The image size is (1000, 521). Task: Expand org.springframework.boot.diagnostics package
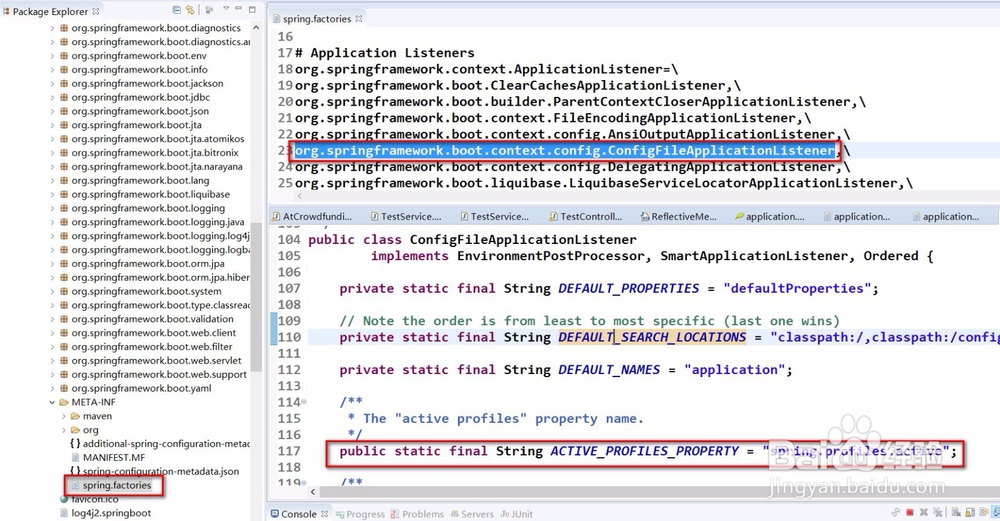pyautogui.click(x=52, y=28)
